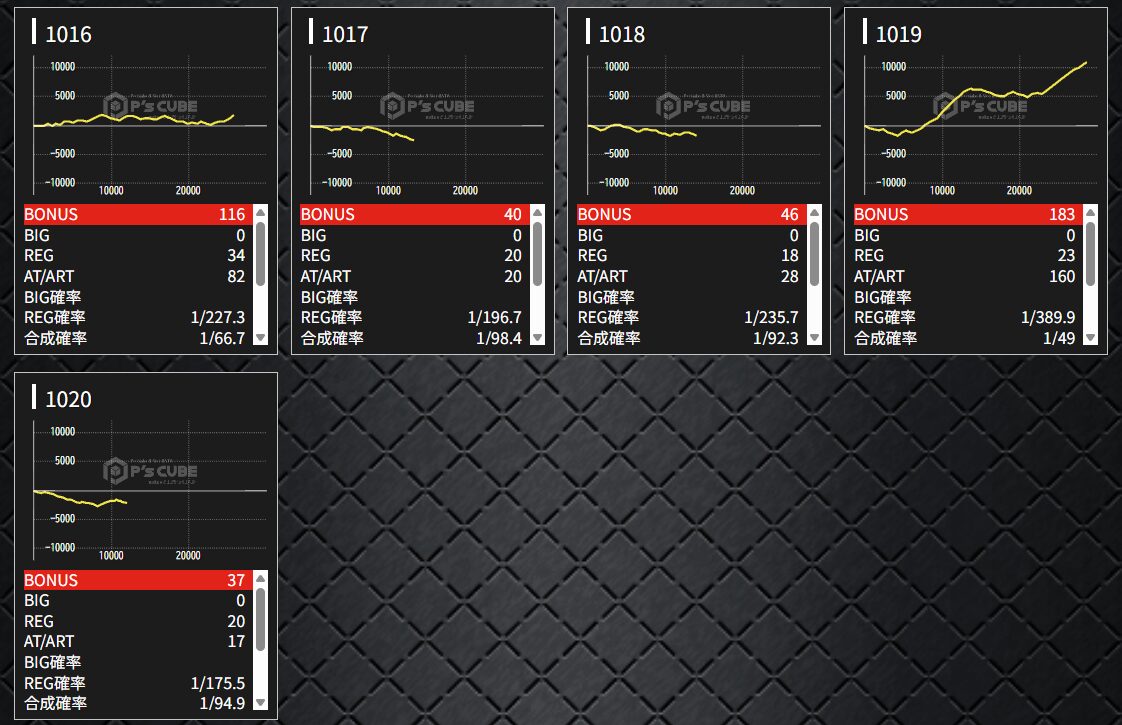The height and width of the screenshot is (725, 1122).
Task: Click the scroll up arrow in machine 1020 stats
Action: tap(261, 579)
